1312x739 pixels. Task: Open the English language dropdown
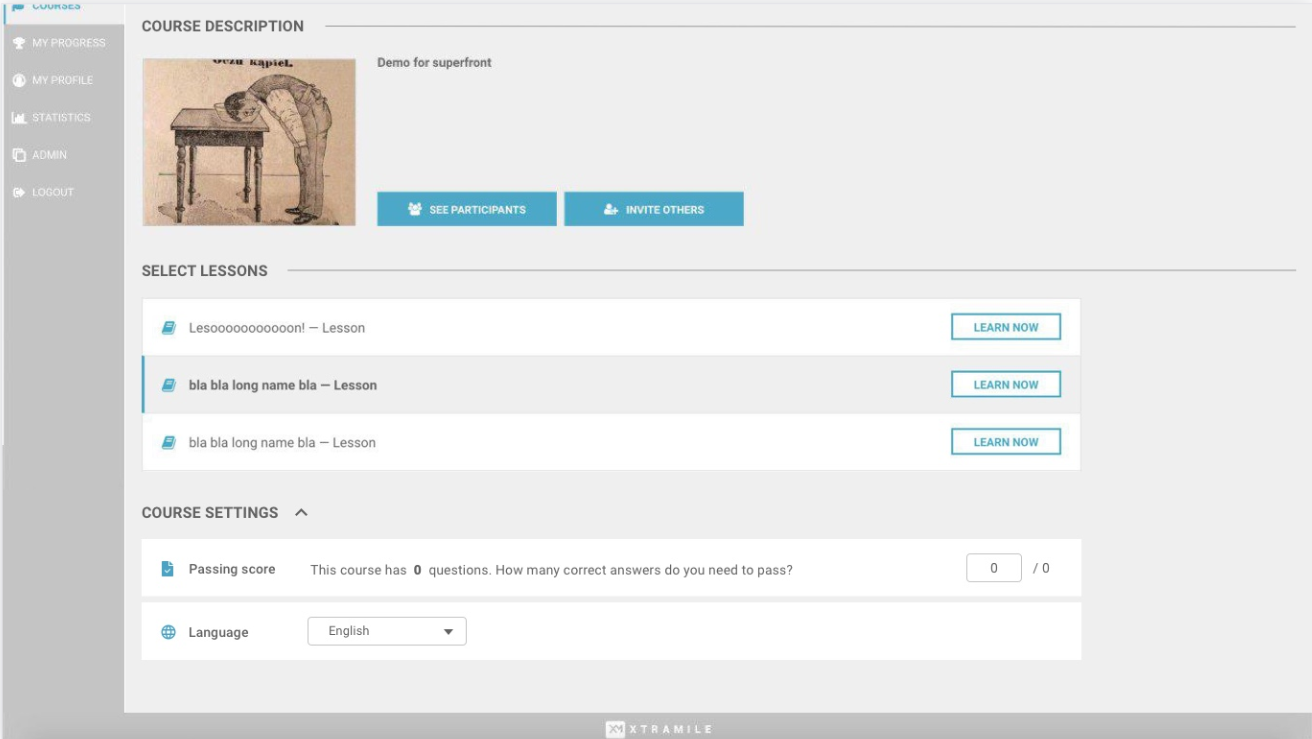(387, 631)
